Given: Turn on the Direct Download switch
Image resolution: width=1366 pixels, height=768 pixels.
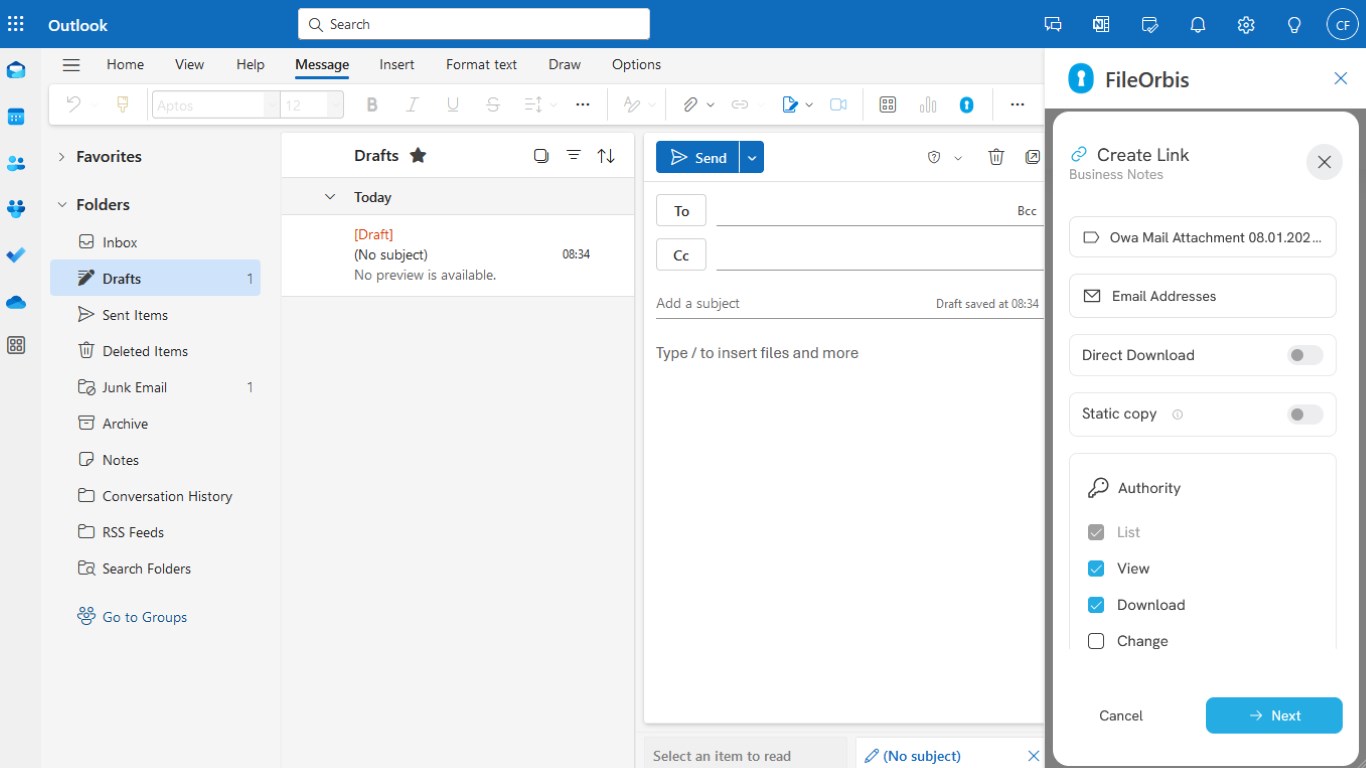Looking at the screenshot, I should [1304, 355].
